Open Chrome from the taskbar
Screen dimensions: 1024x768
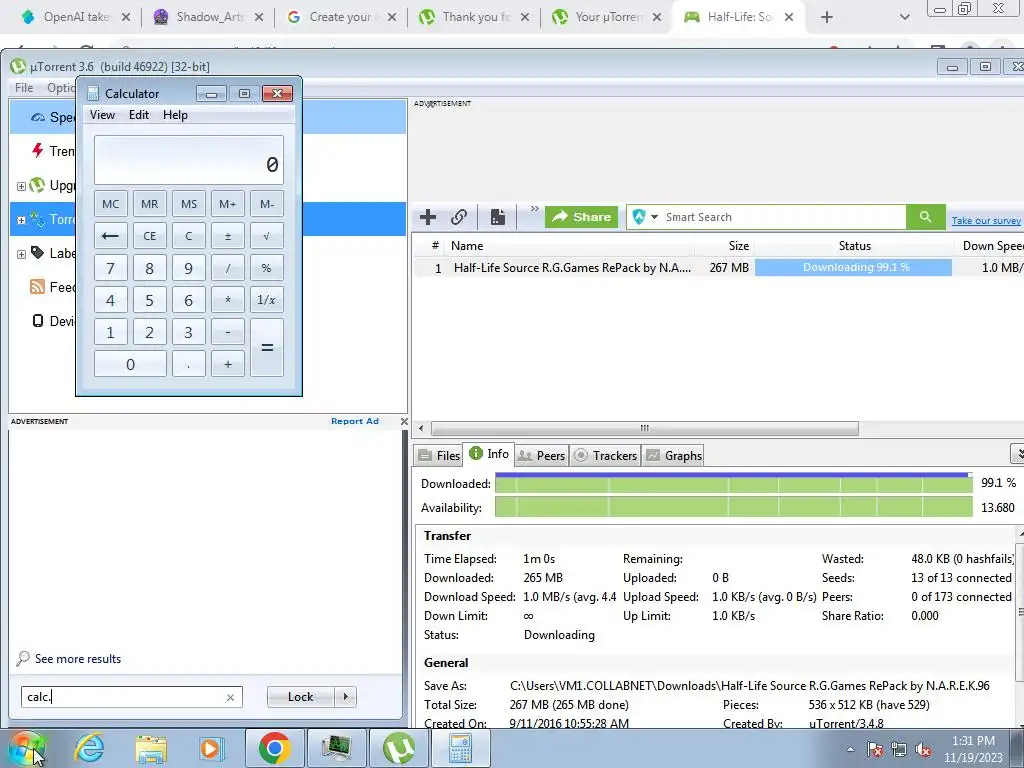(274, 748)
